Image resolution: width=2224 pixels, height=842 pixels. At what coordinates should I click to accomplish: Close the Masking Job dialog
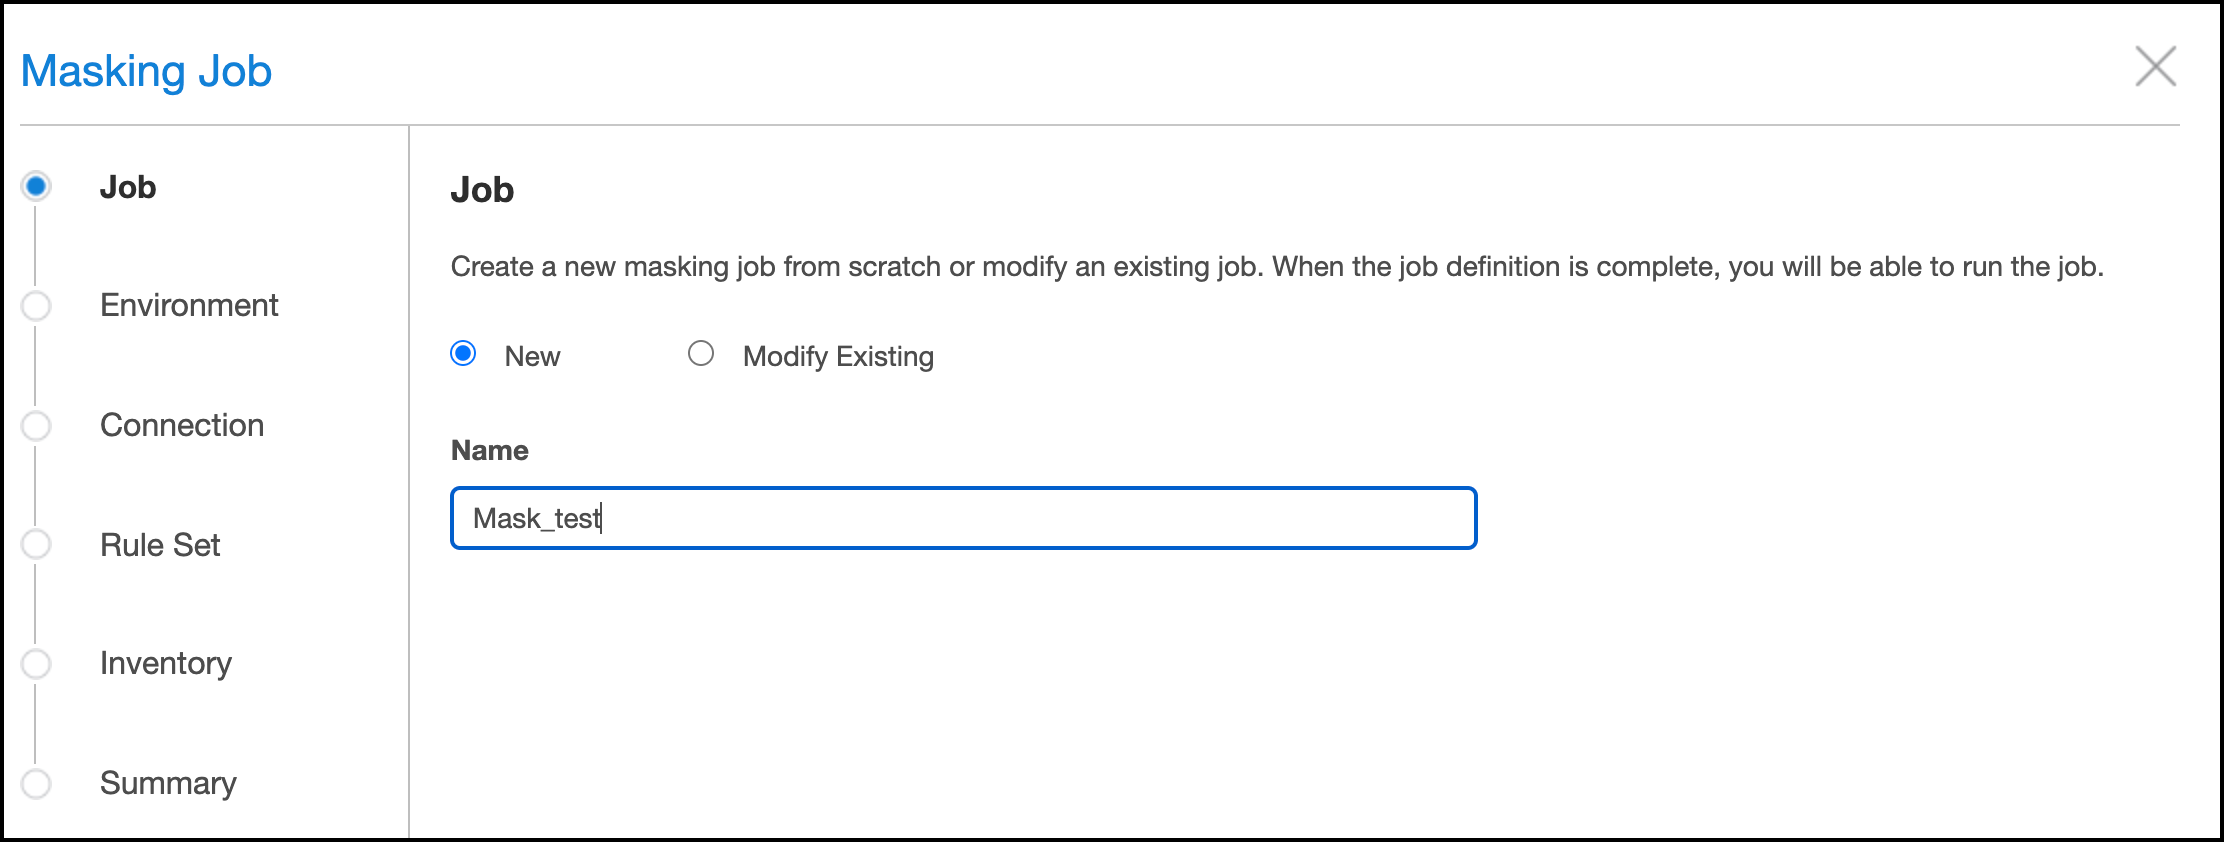(x=2155, y=67)
